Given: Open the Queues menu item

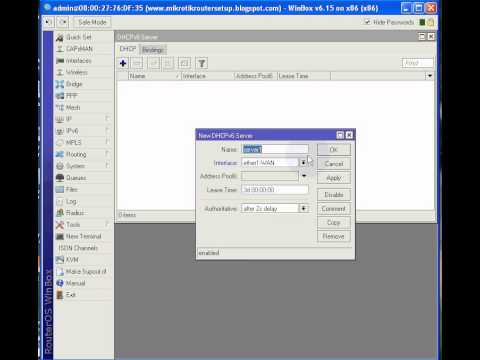Looking at the screenshot, I should [76, 178].
